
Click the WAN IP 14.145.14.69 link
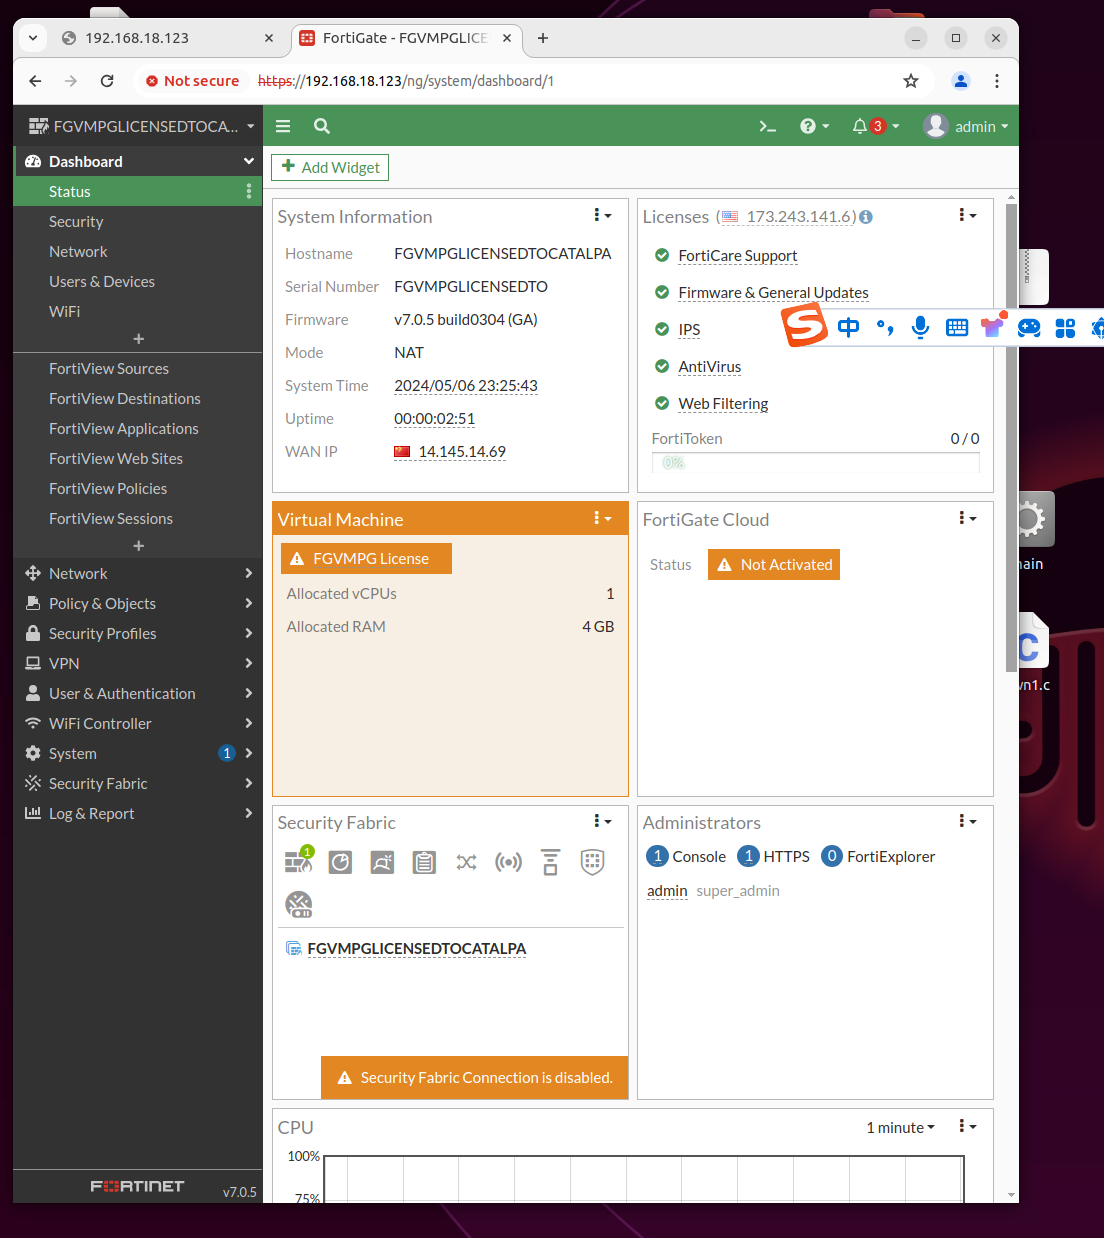[x=450, y=452]
